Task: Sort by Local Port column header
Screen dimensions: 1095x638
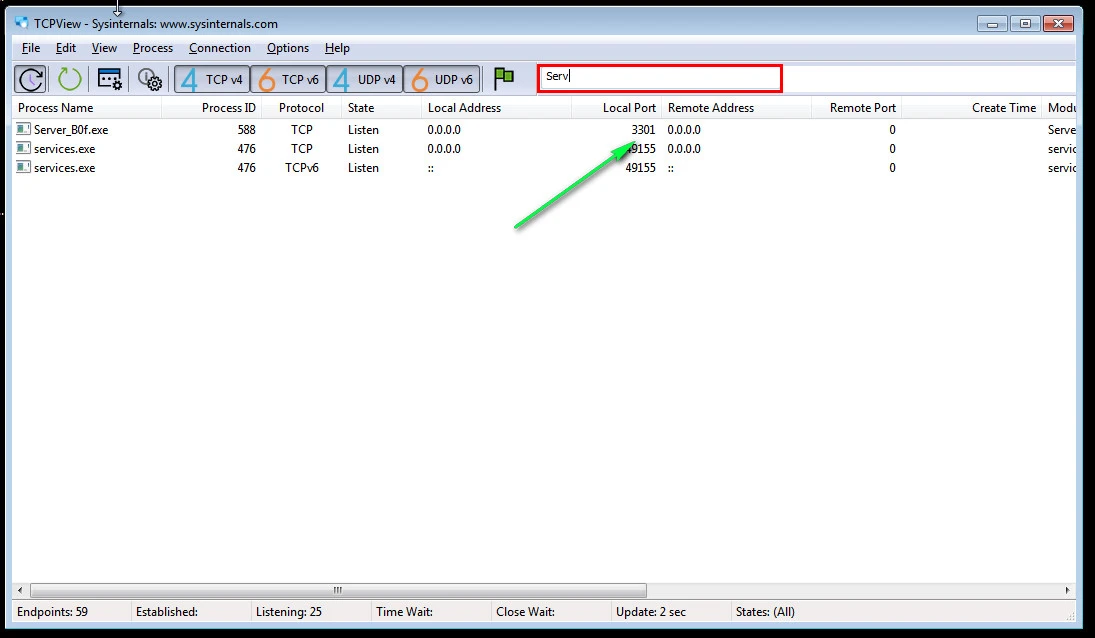Action: (617, 108)
